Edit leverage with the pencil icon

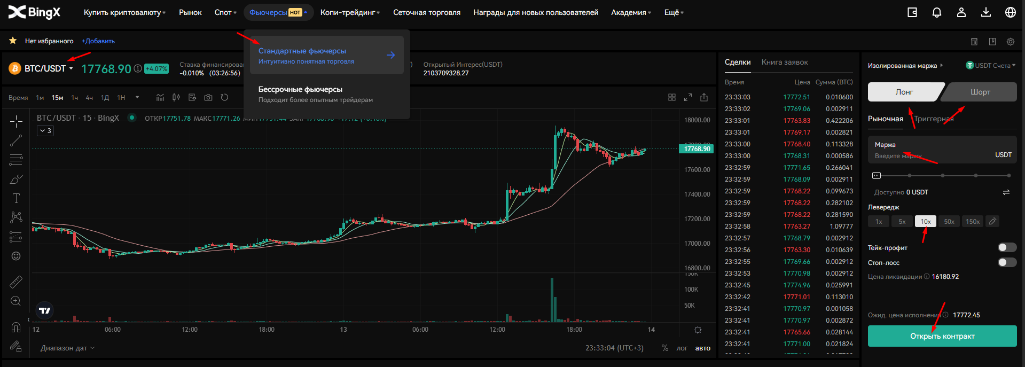pos(992,221)
